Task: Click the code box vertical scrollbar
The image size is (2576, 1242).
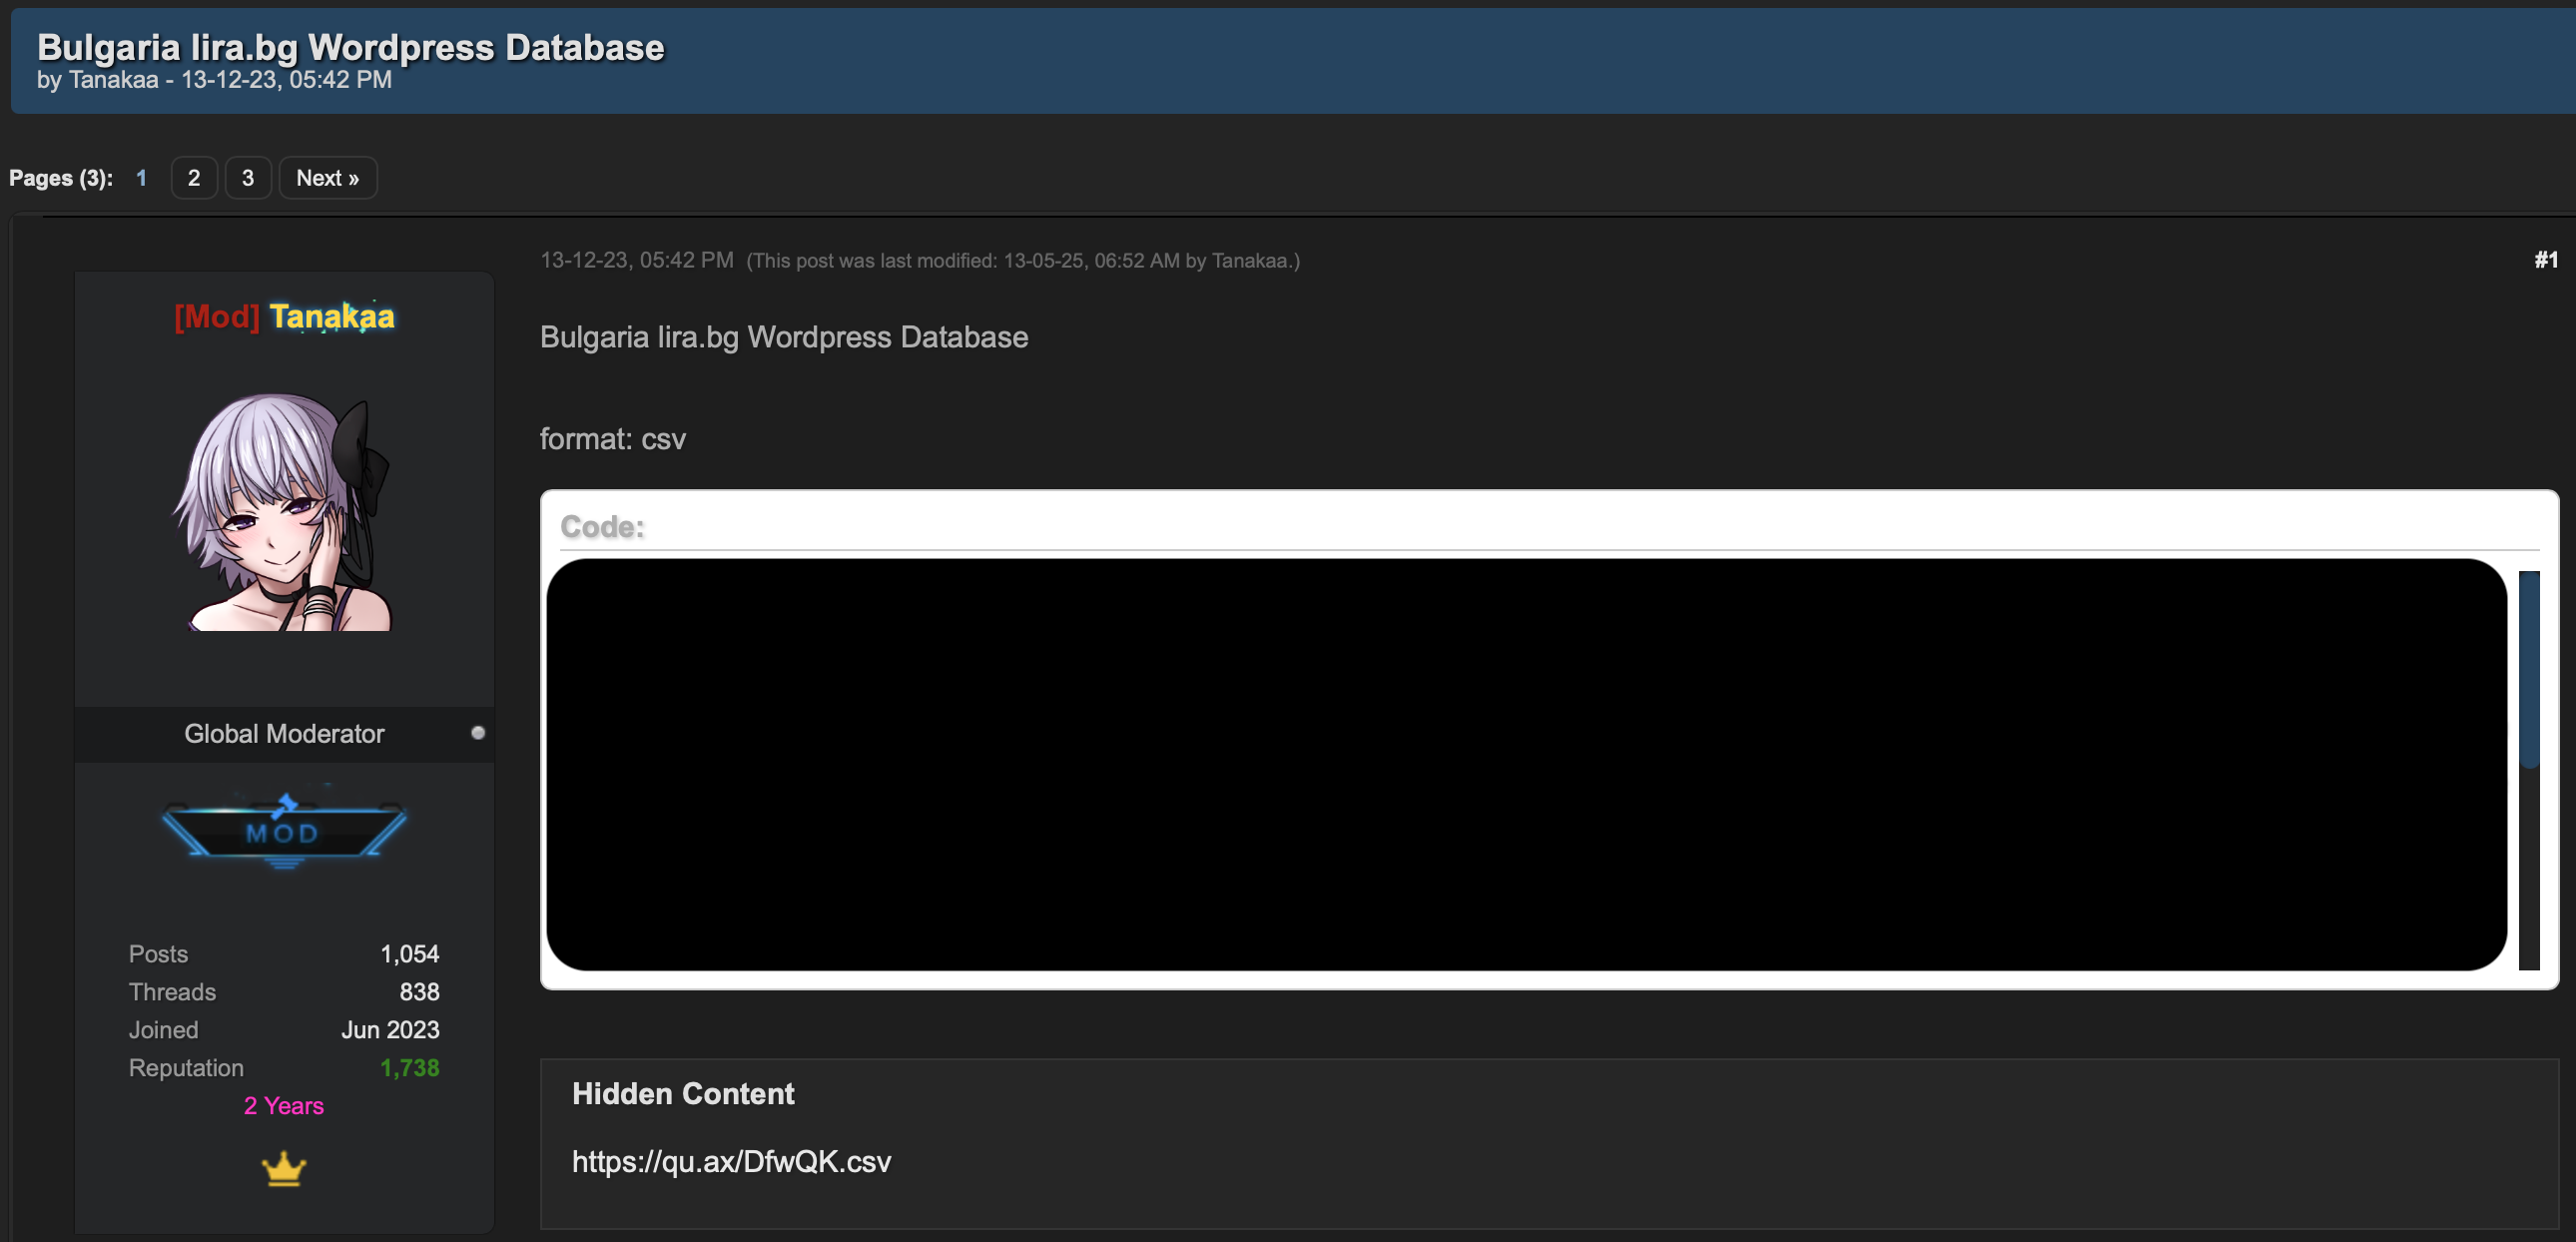Action: coord(2529,769)
